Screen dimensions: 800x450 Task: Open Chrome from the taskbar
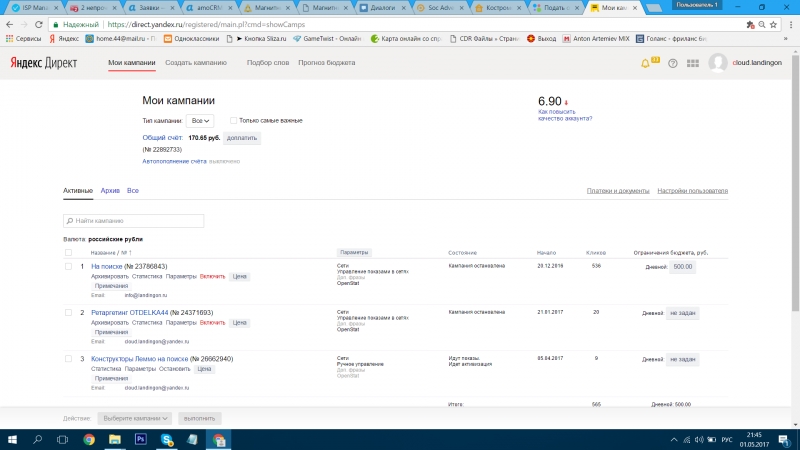point(89,439)
